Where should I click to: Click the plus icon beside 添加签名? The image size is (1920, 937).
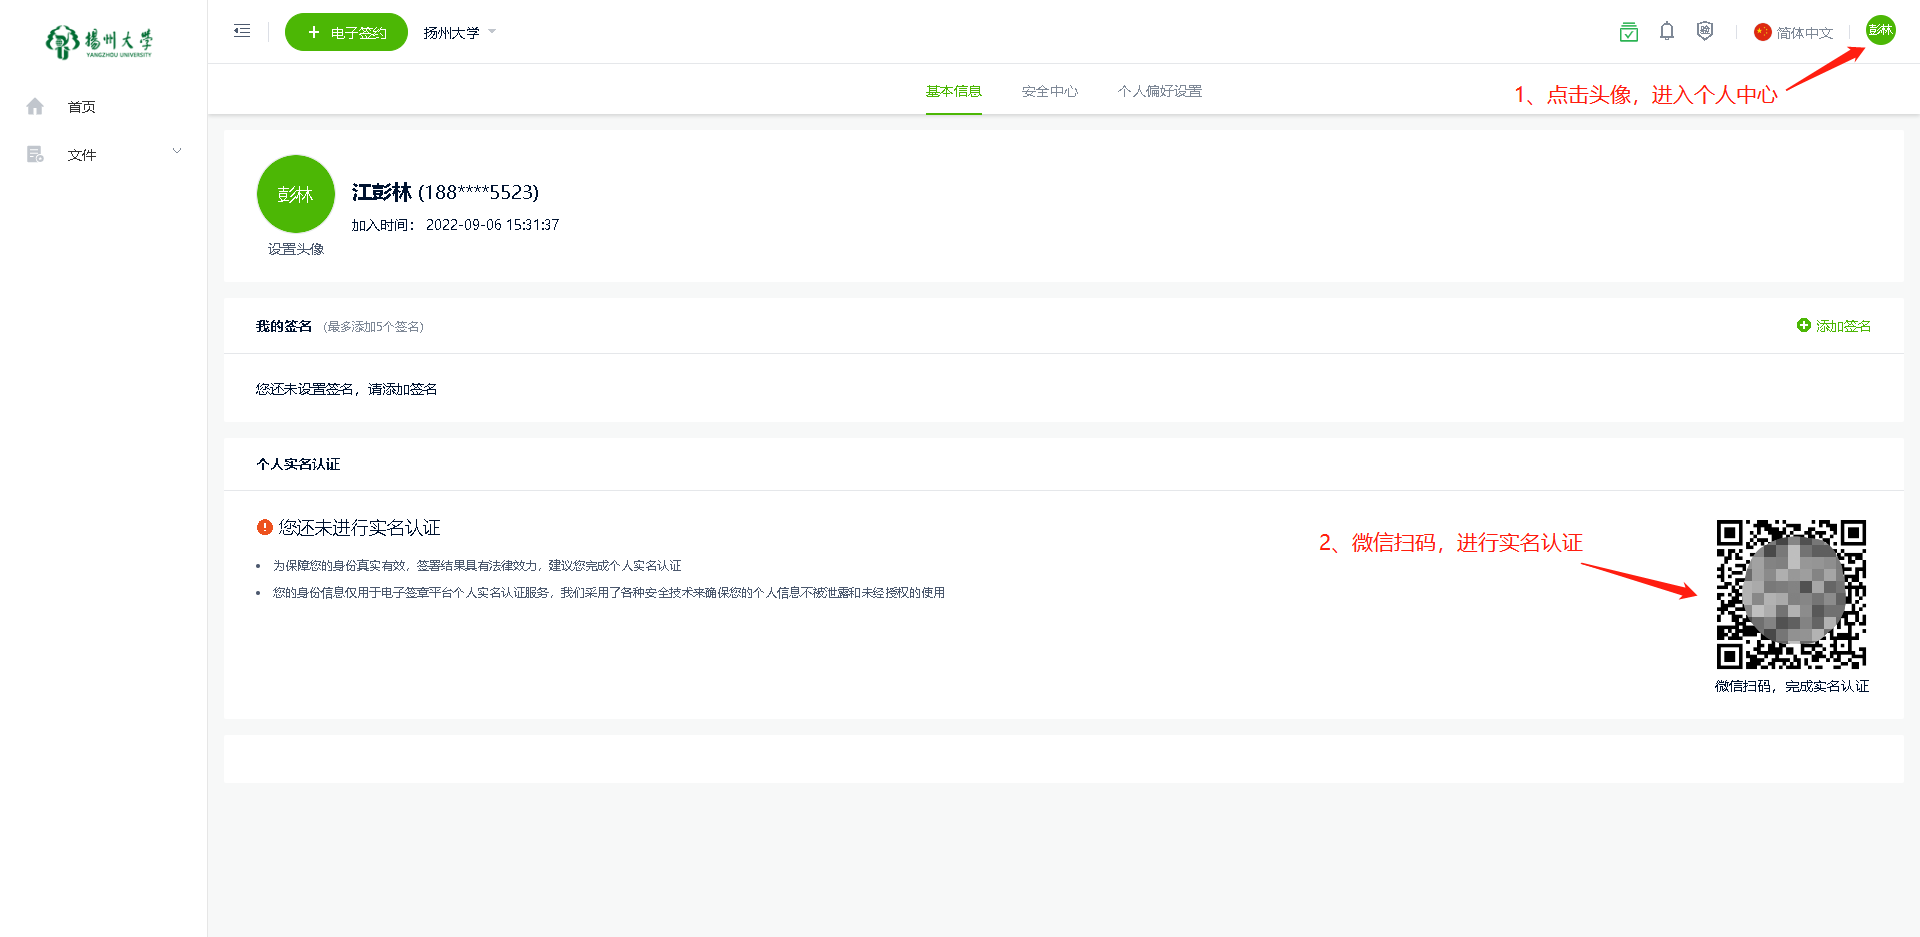click(1803, 325)
